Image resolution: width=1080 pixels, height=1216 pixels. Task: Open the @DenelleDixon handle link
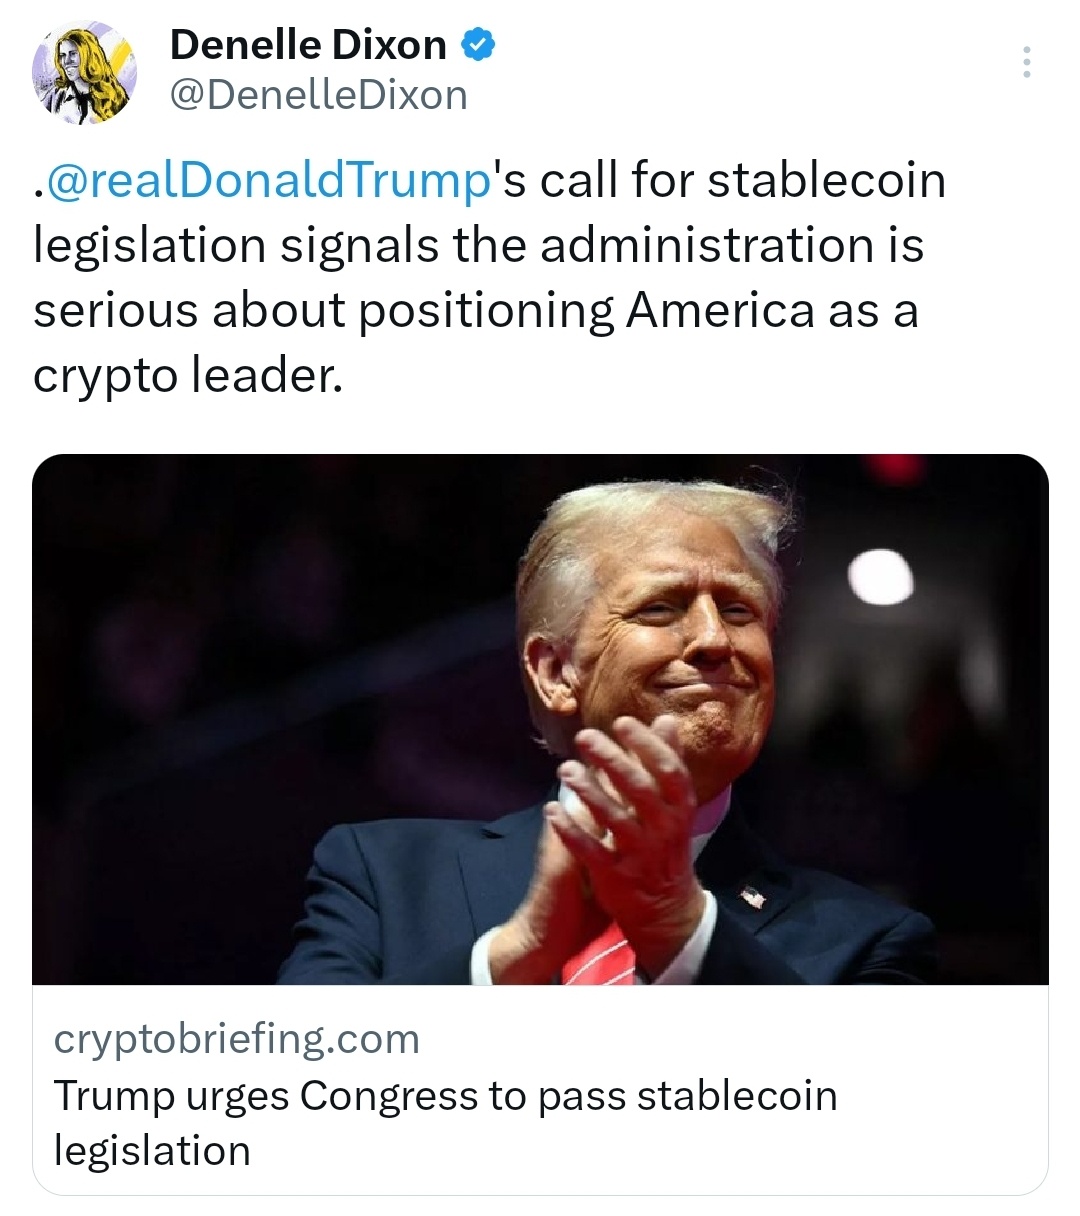318,95
